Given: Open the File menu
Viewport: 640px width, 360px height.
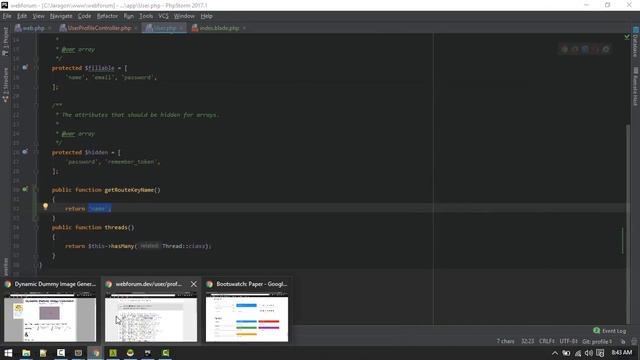Looking at the screenshot, I should 7,16.
